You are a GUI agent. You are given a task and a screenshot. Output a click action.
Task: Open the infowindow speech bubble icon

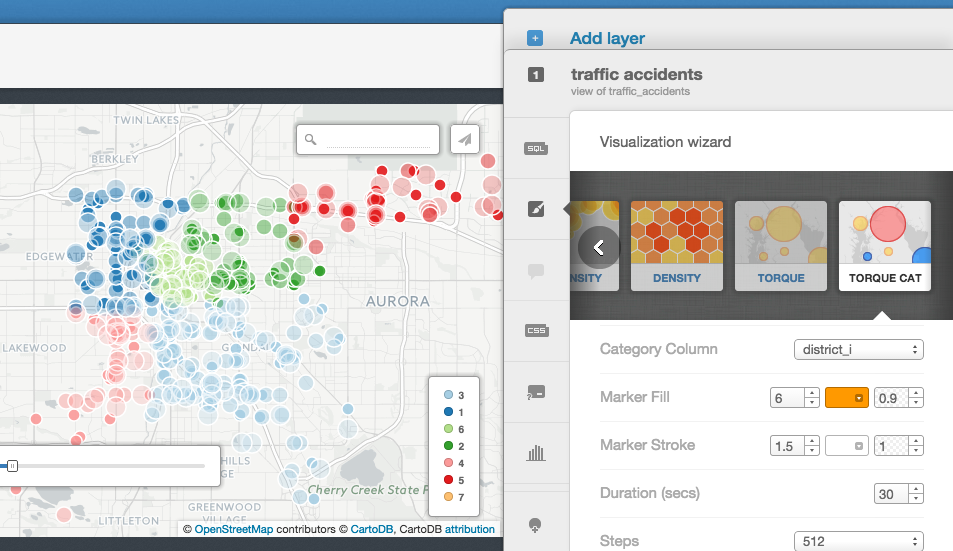tap(536, 271)
